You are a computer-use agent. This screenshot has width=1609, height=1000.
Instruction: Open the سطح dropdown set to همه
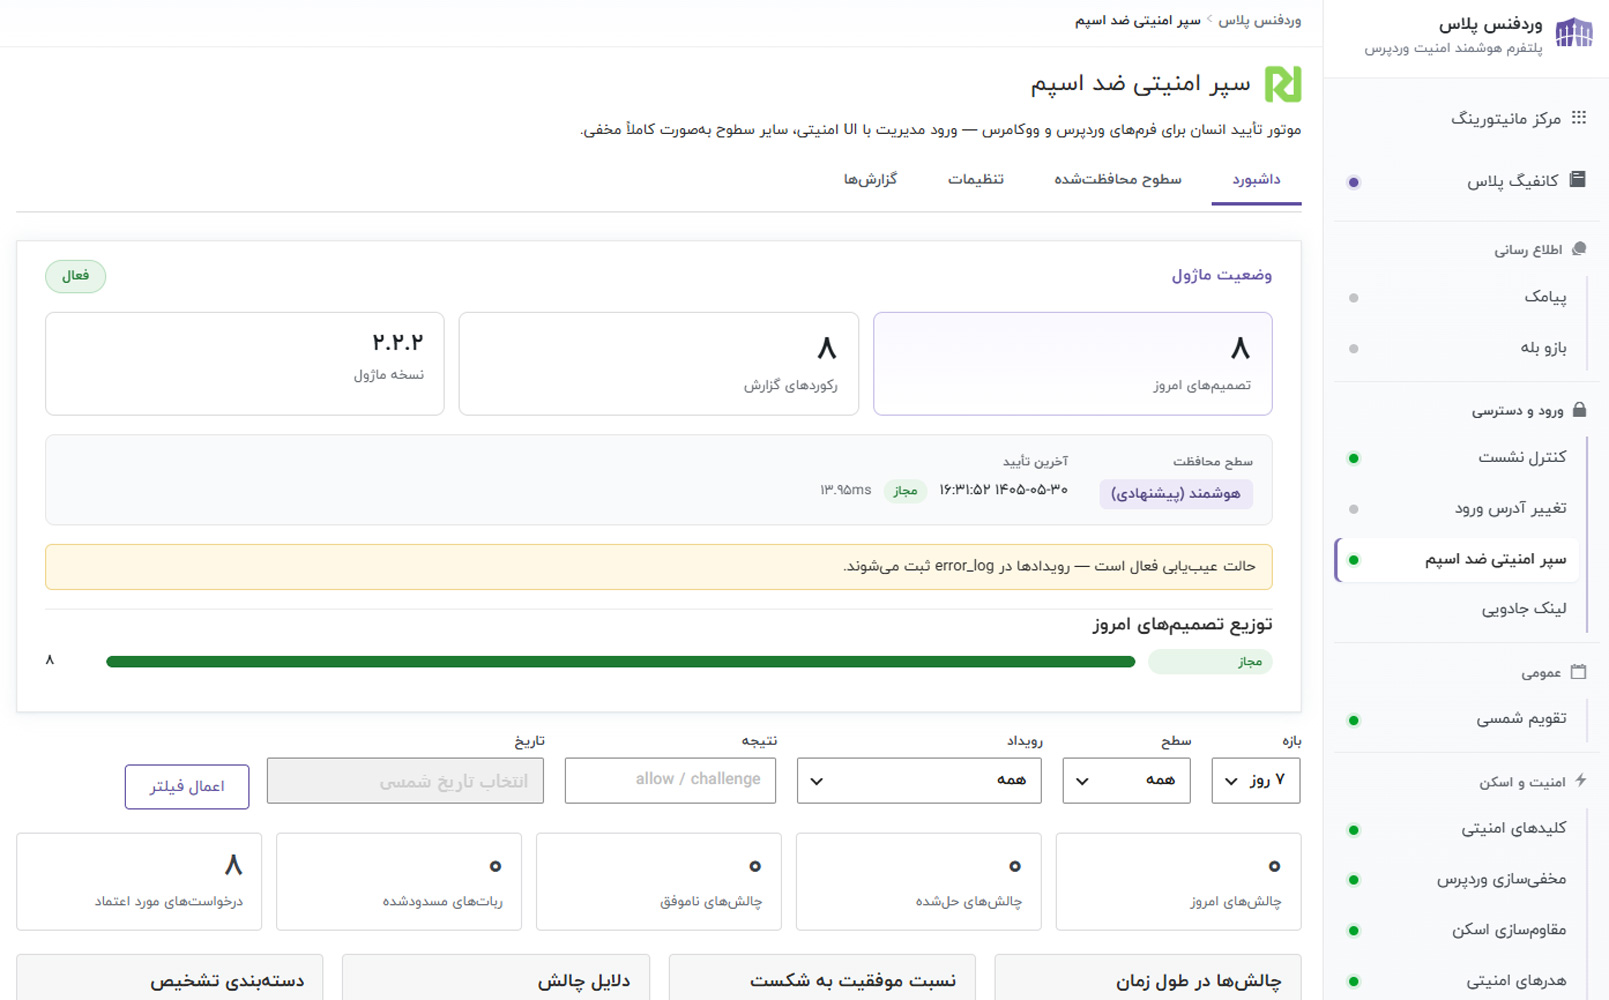click(x=1126, y=780)
